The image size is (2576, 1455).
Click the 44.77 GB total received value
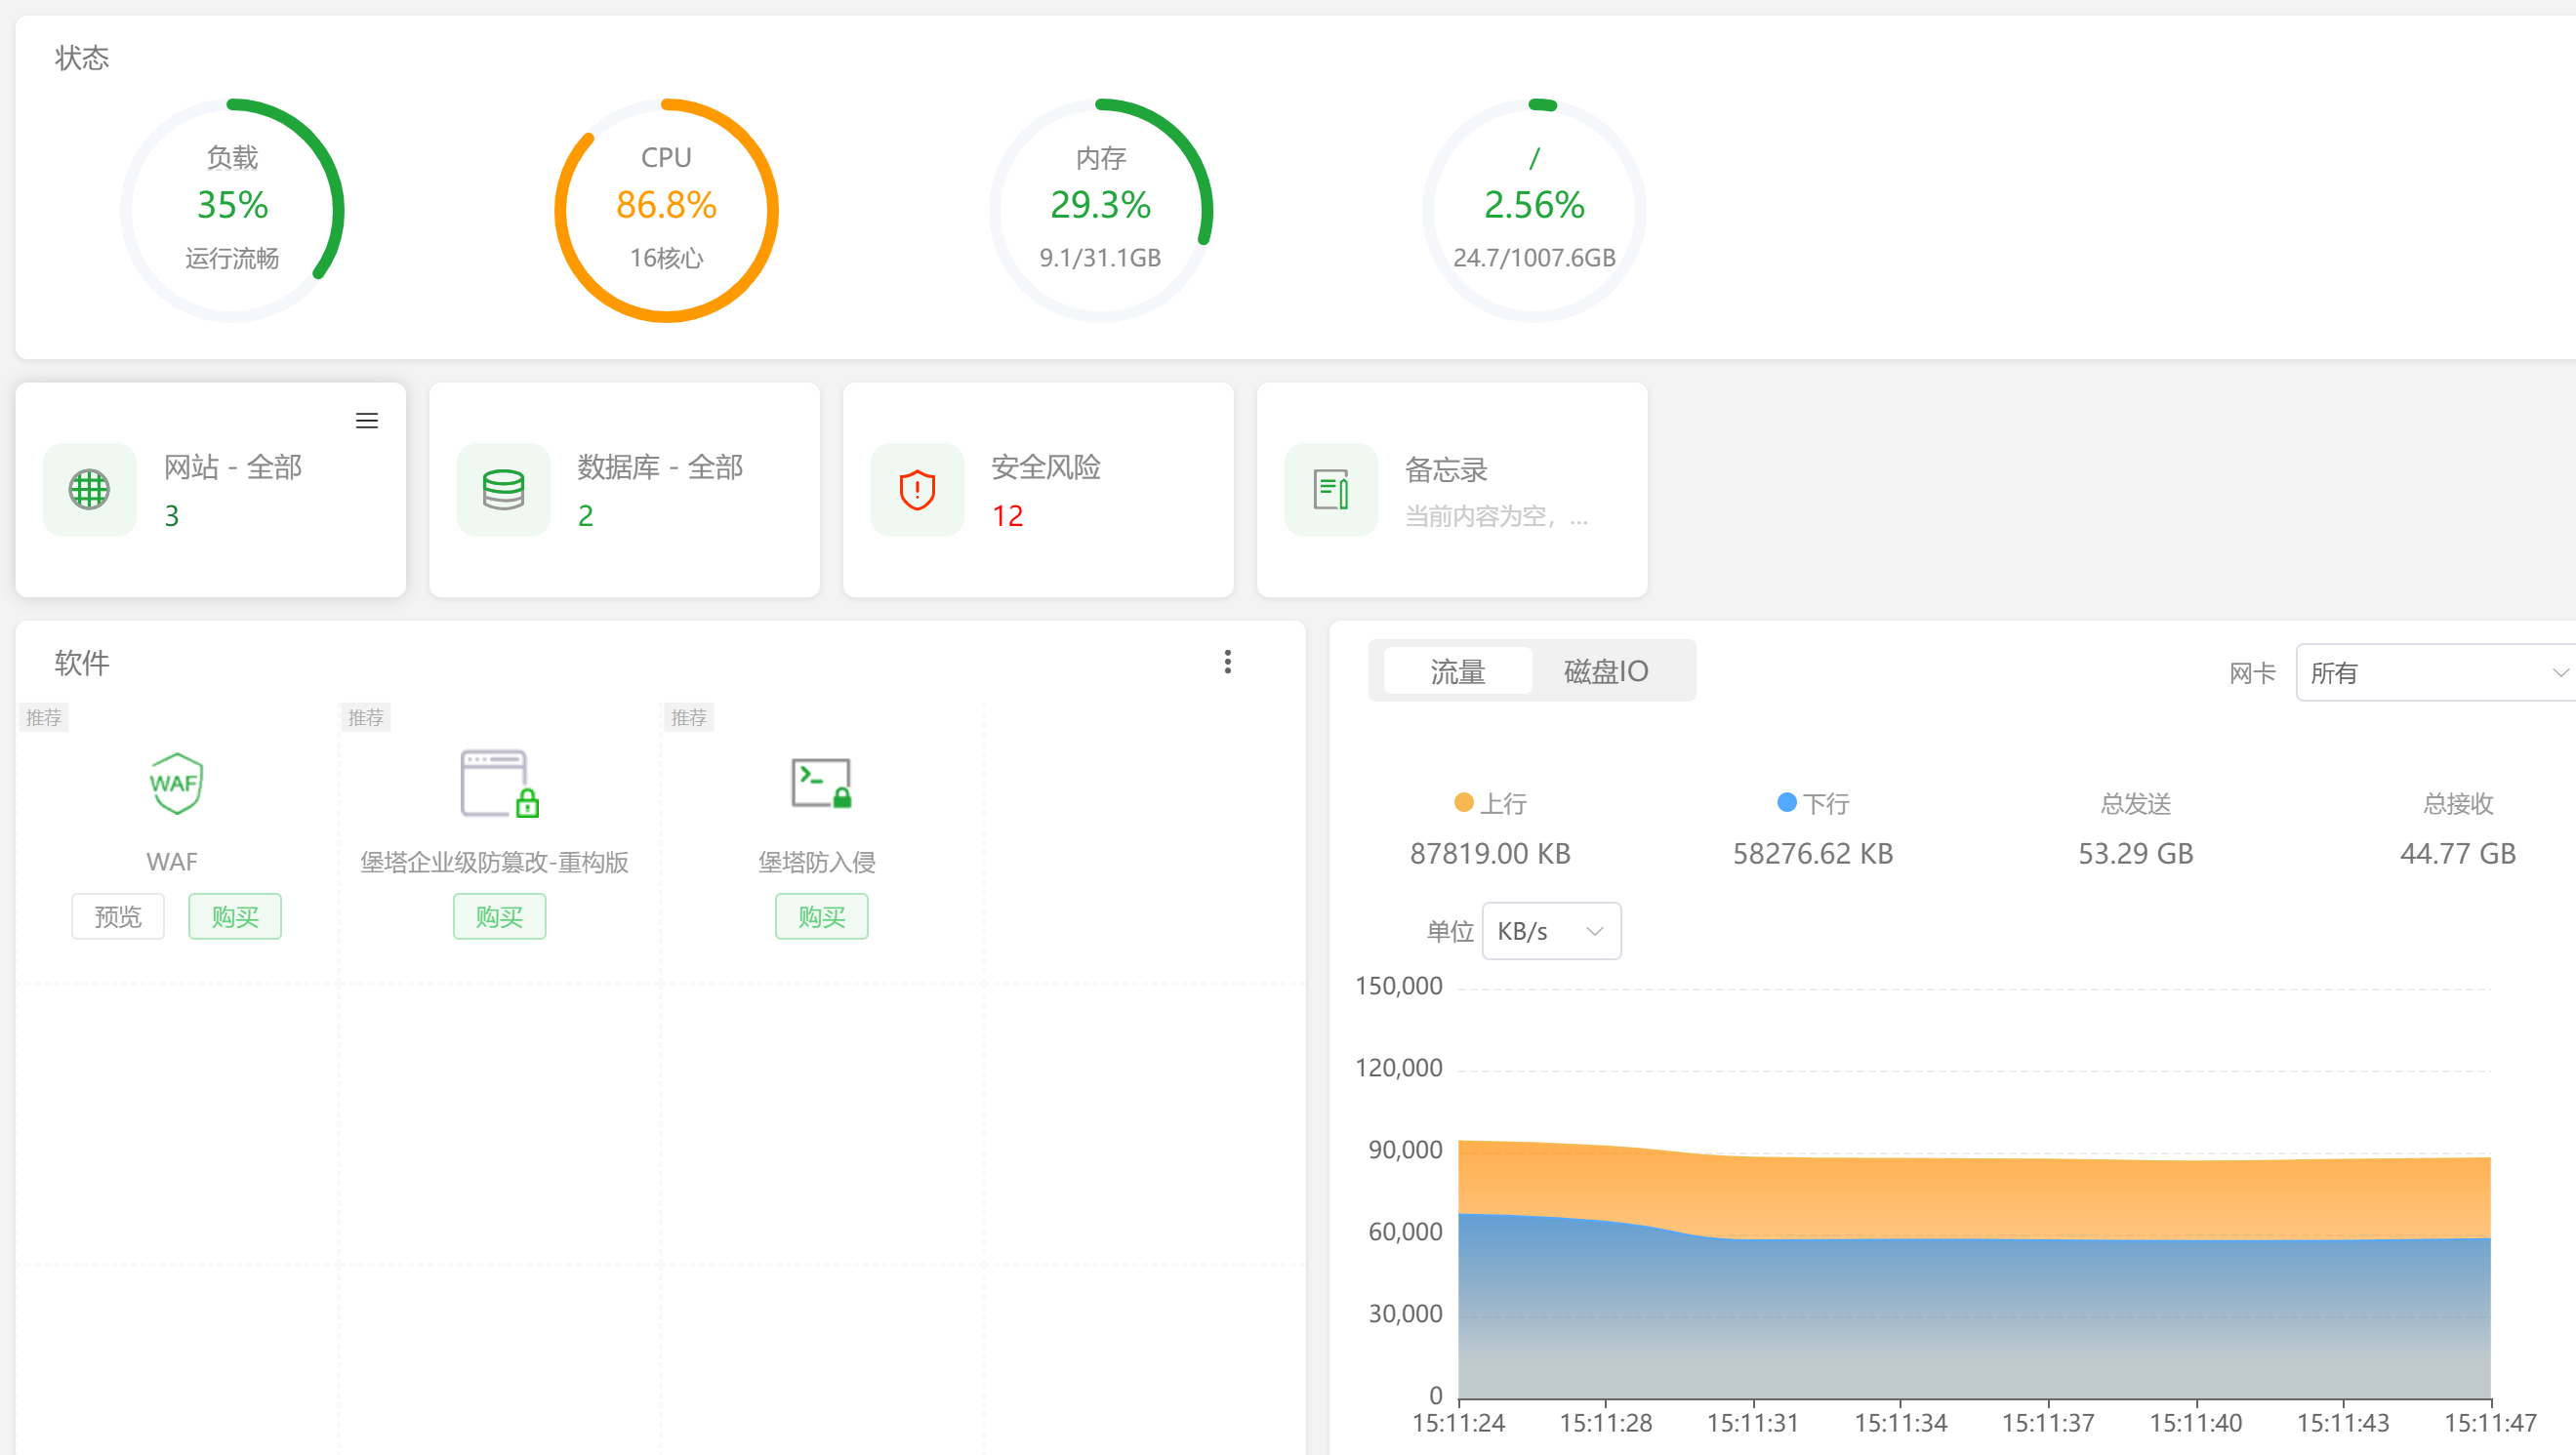(x=2458, y=854)
